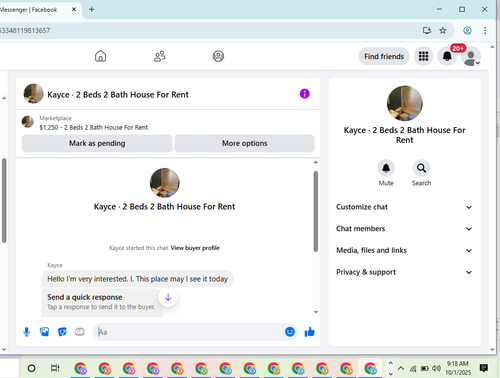The image size is (500, 378).
Task: Click the Find friends button
Action: point(384,56)
